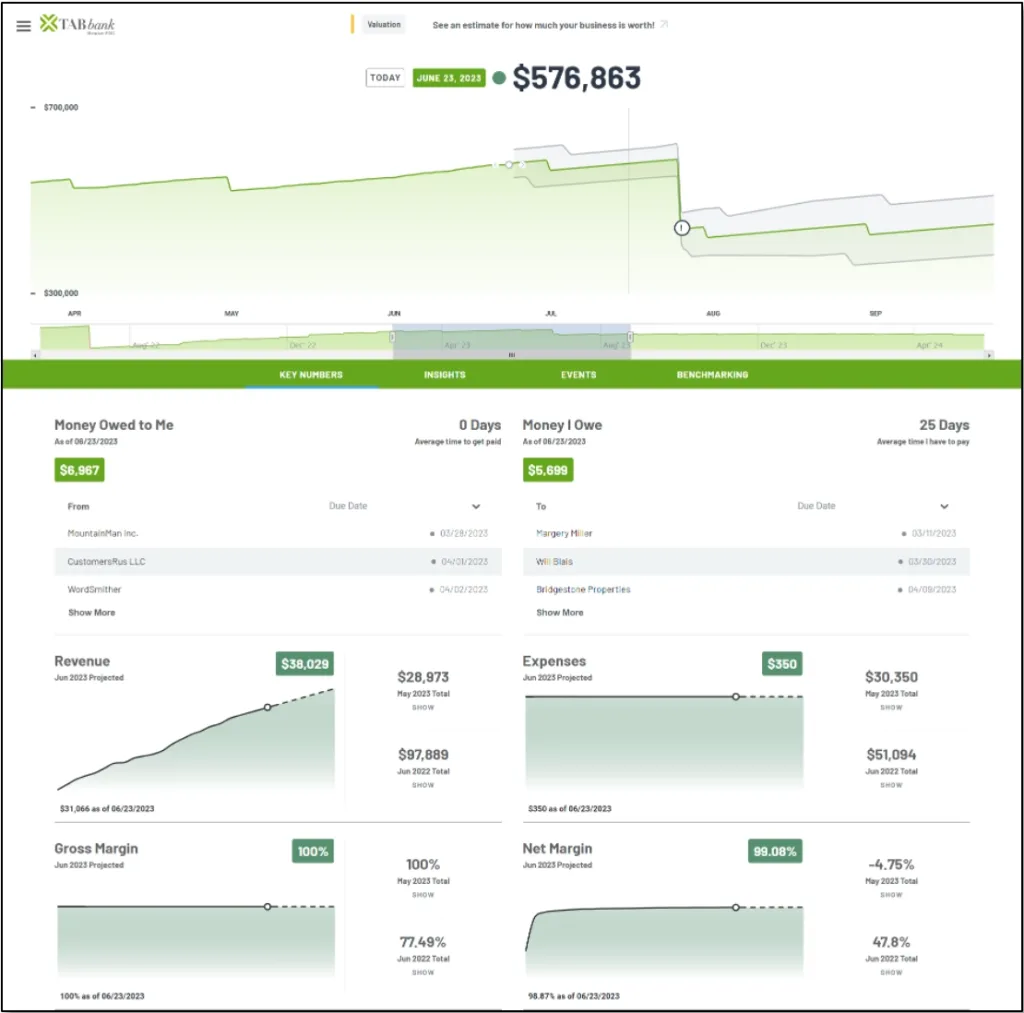
Task: Click the left arrow of the timeline scrollbar
Action: tap(35, 355)
